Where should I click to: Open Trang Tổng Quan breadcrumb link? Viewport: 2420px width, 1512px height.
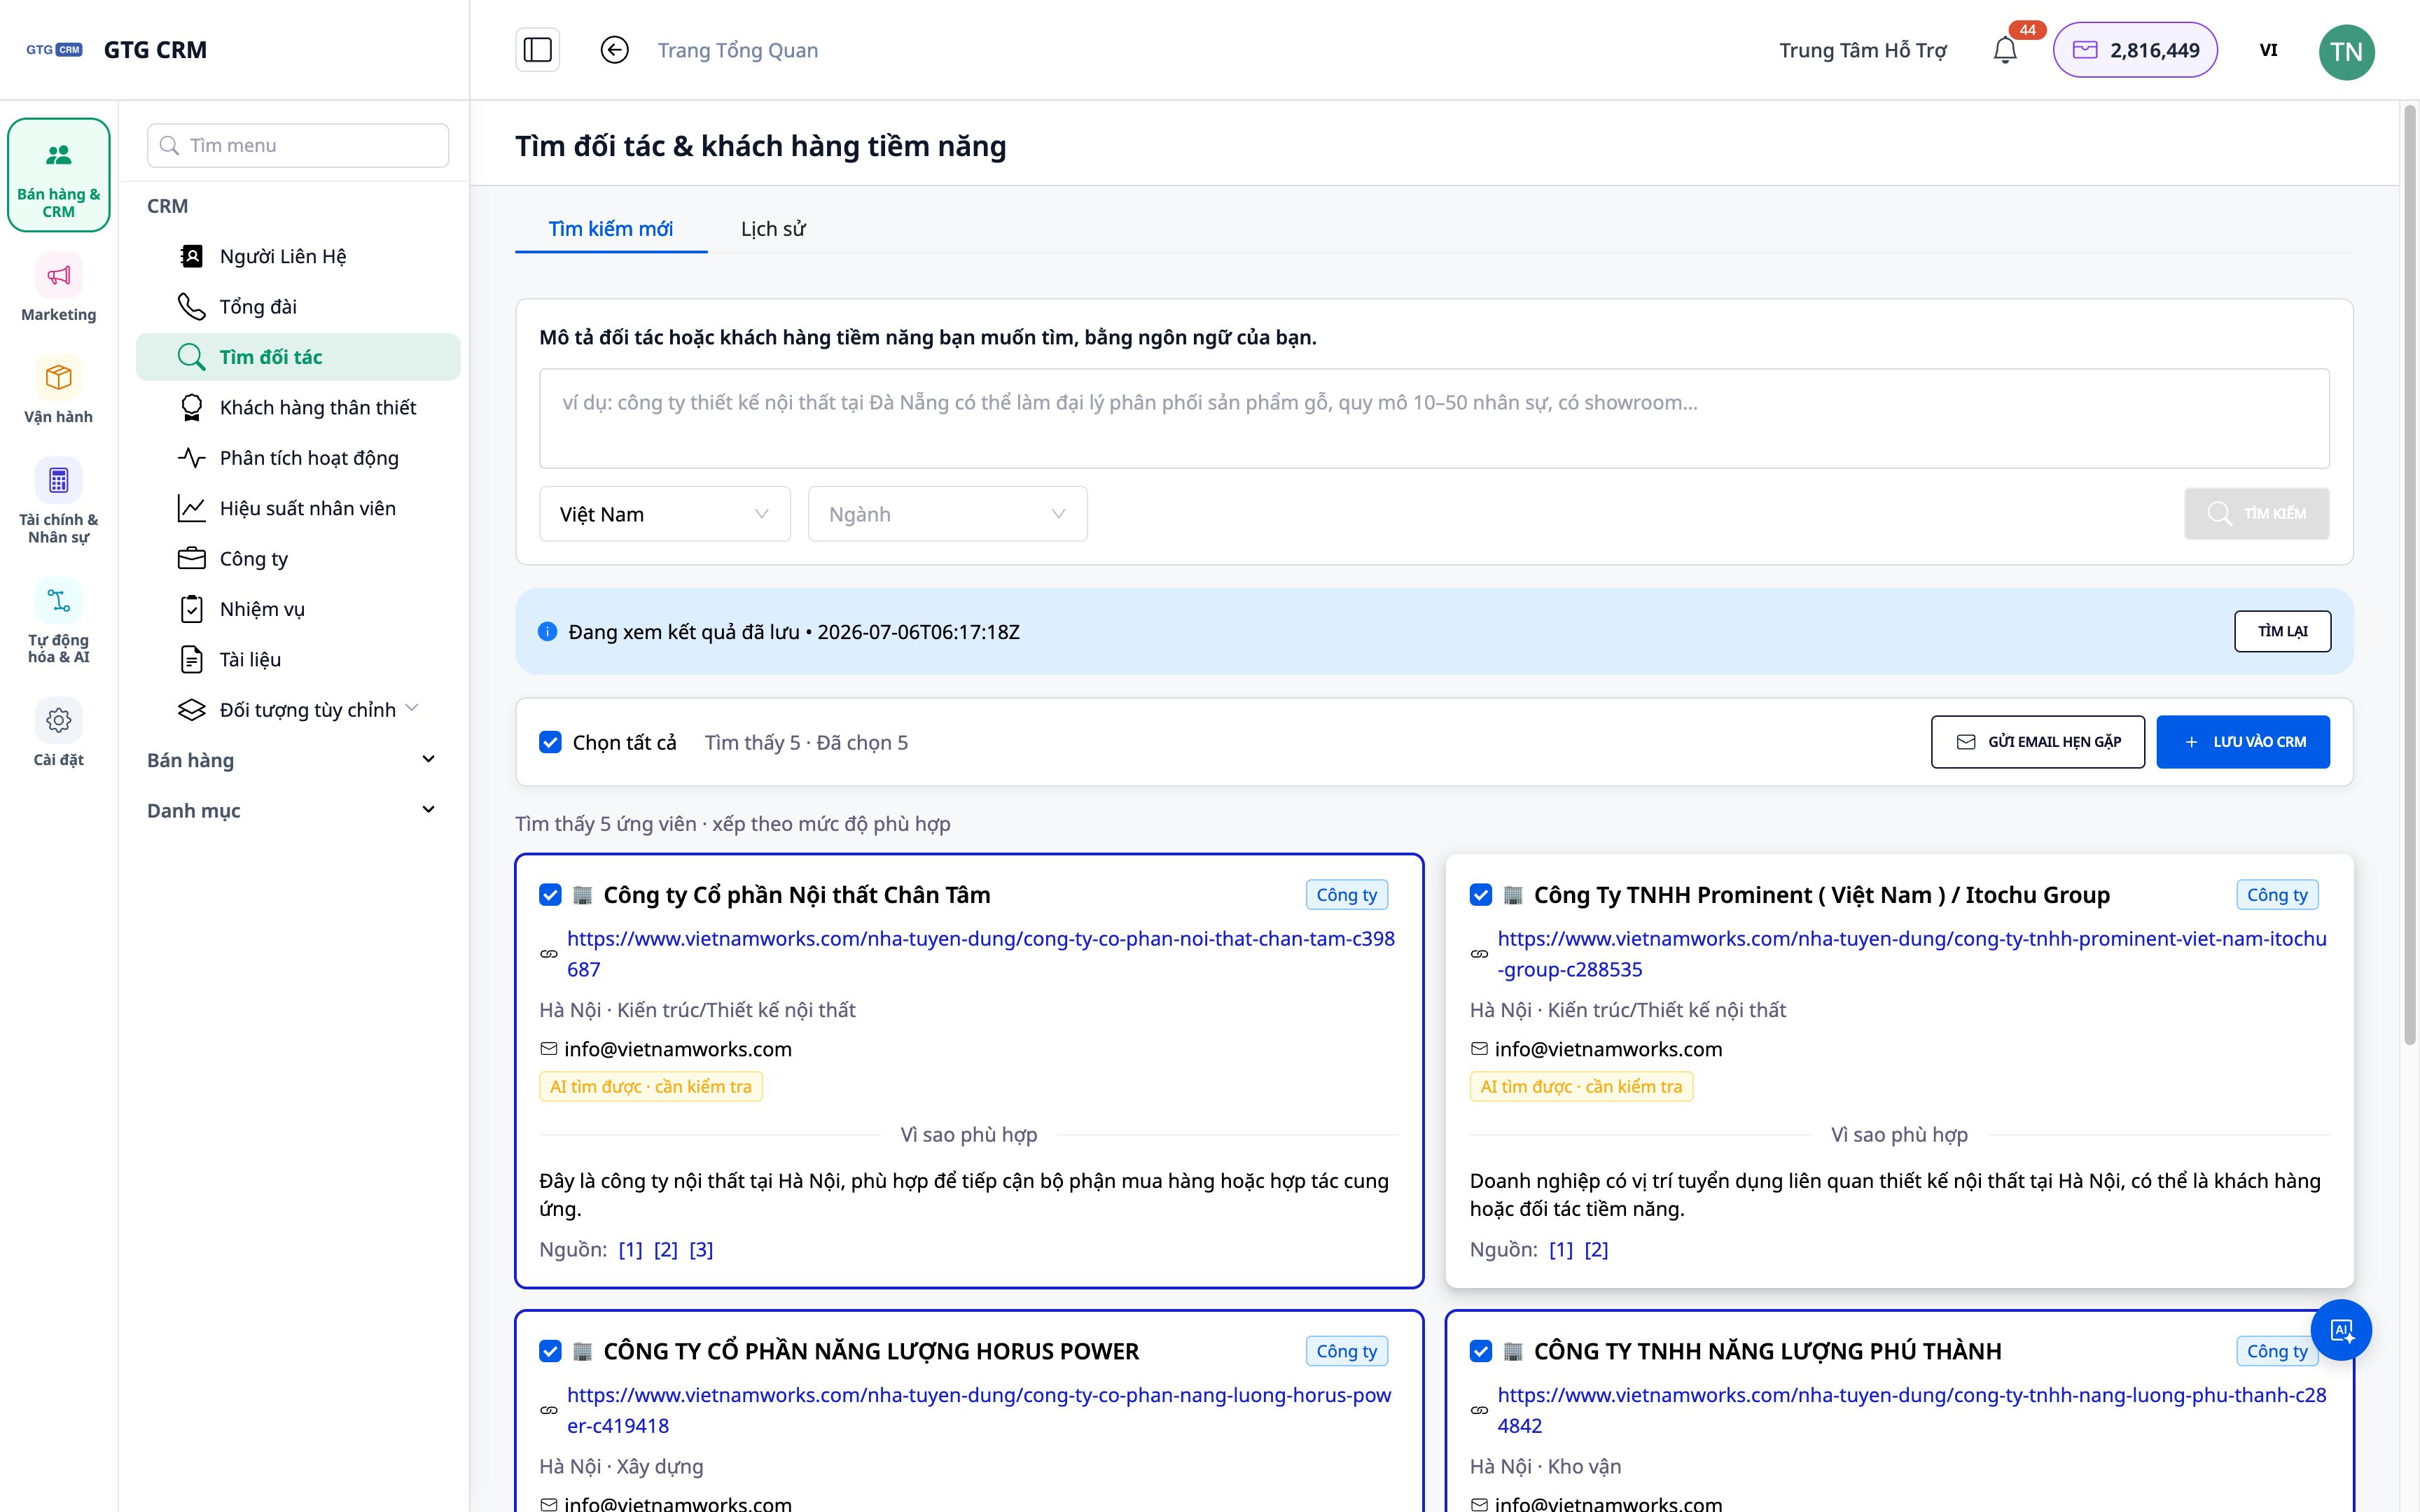738,50
